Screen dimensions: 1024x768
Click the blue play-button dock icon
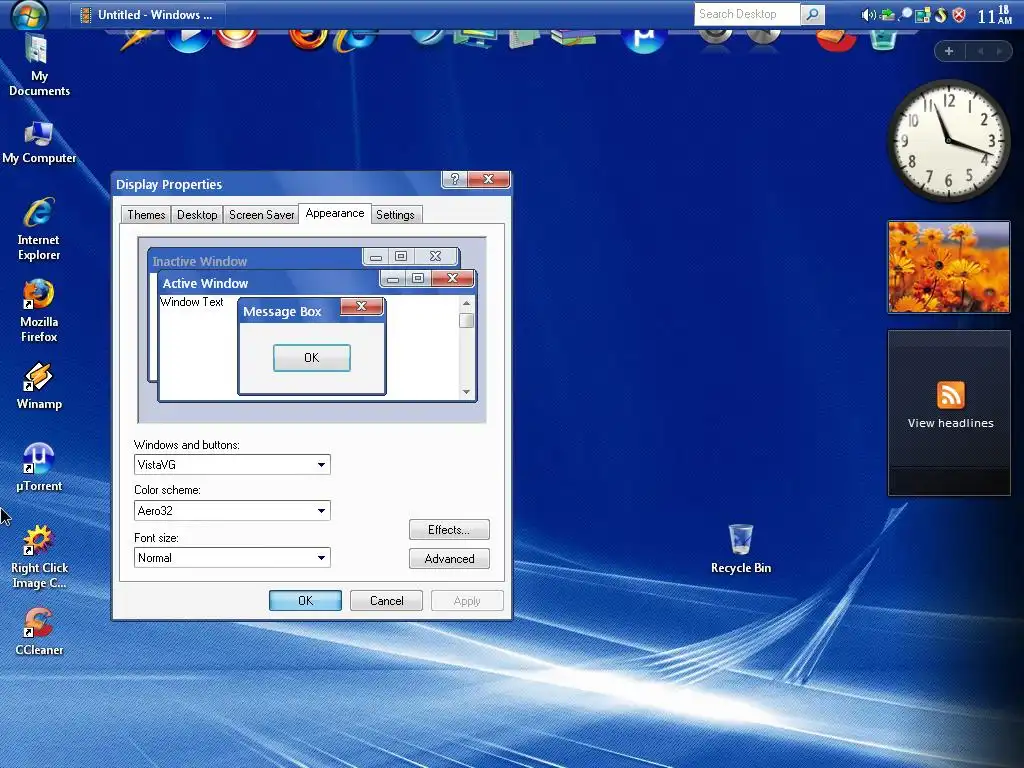click(188, 39)
